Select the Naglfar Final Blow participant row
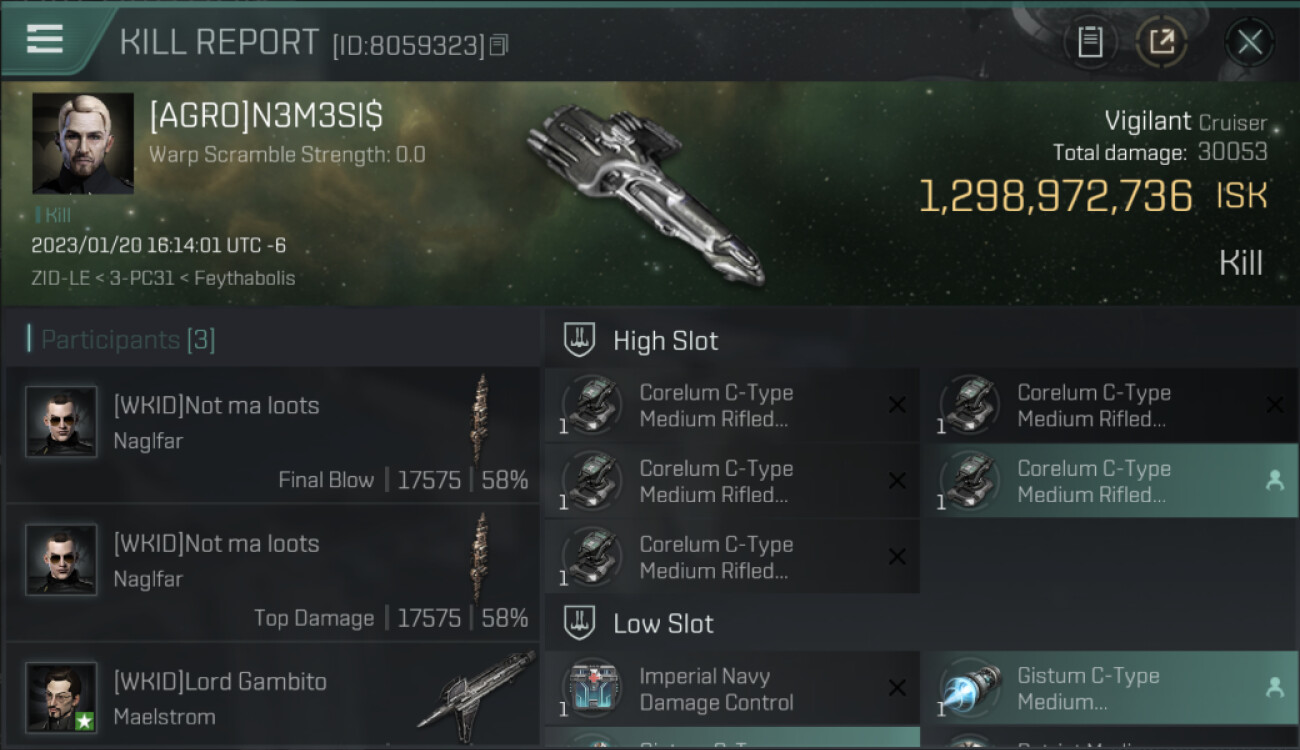1300x750 pixels. coord(273,434)
